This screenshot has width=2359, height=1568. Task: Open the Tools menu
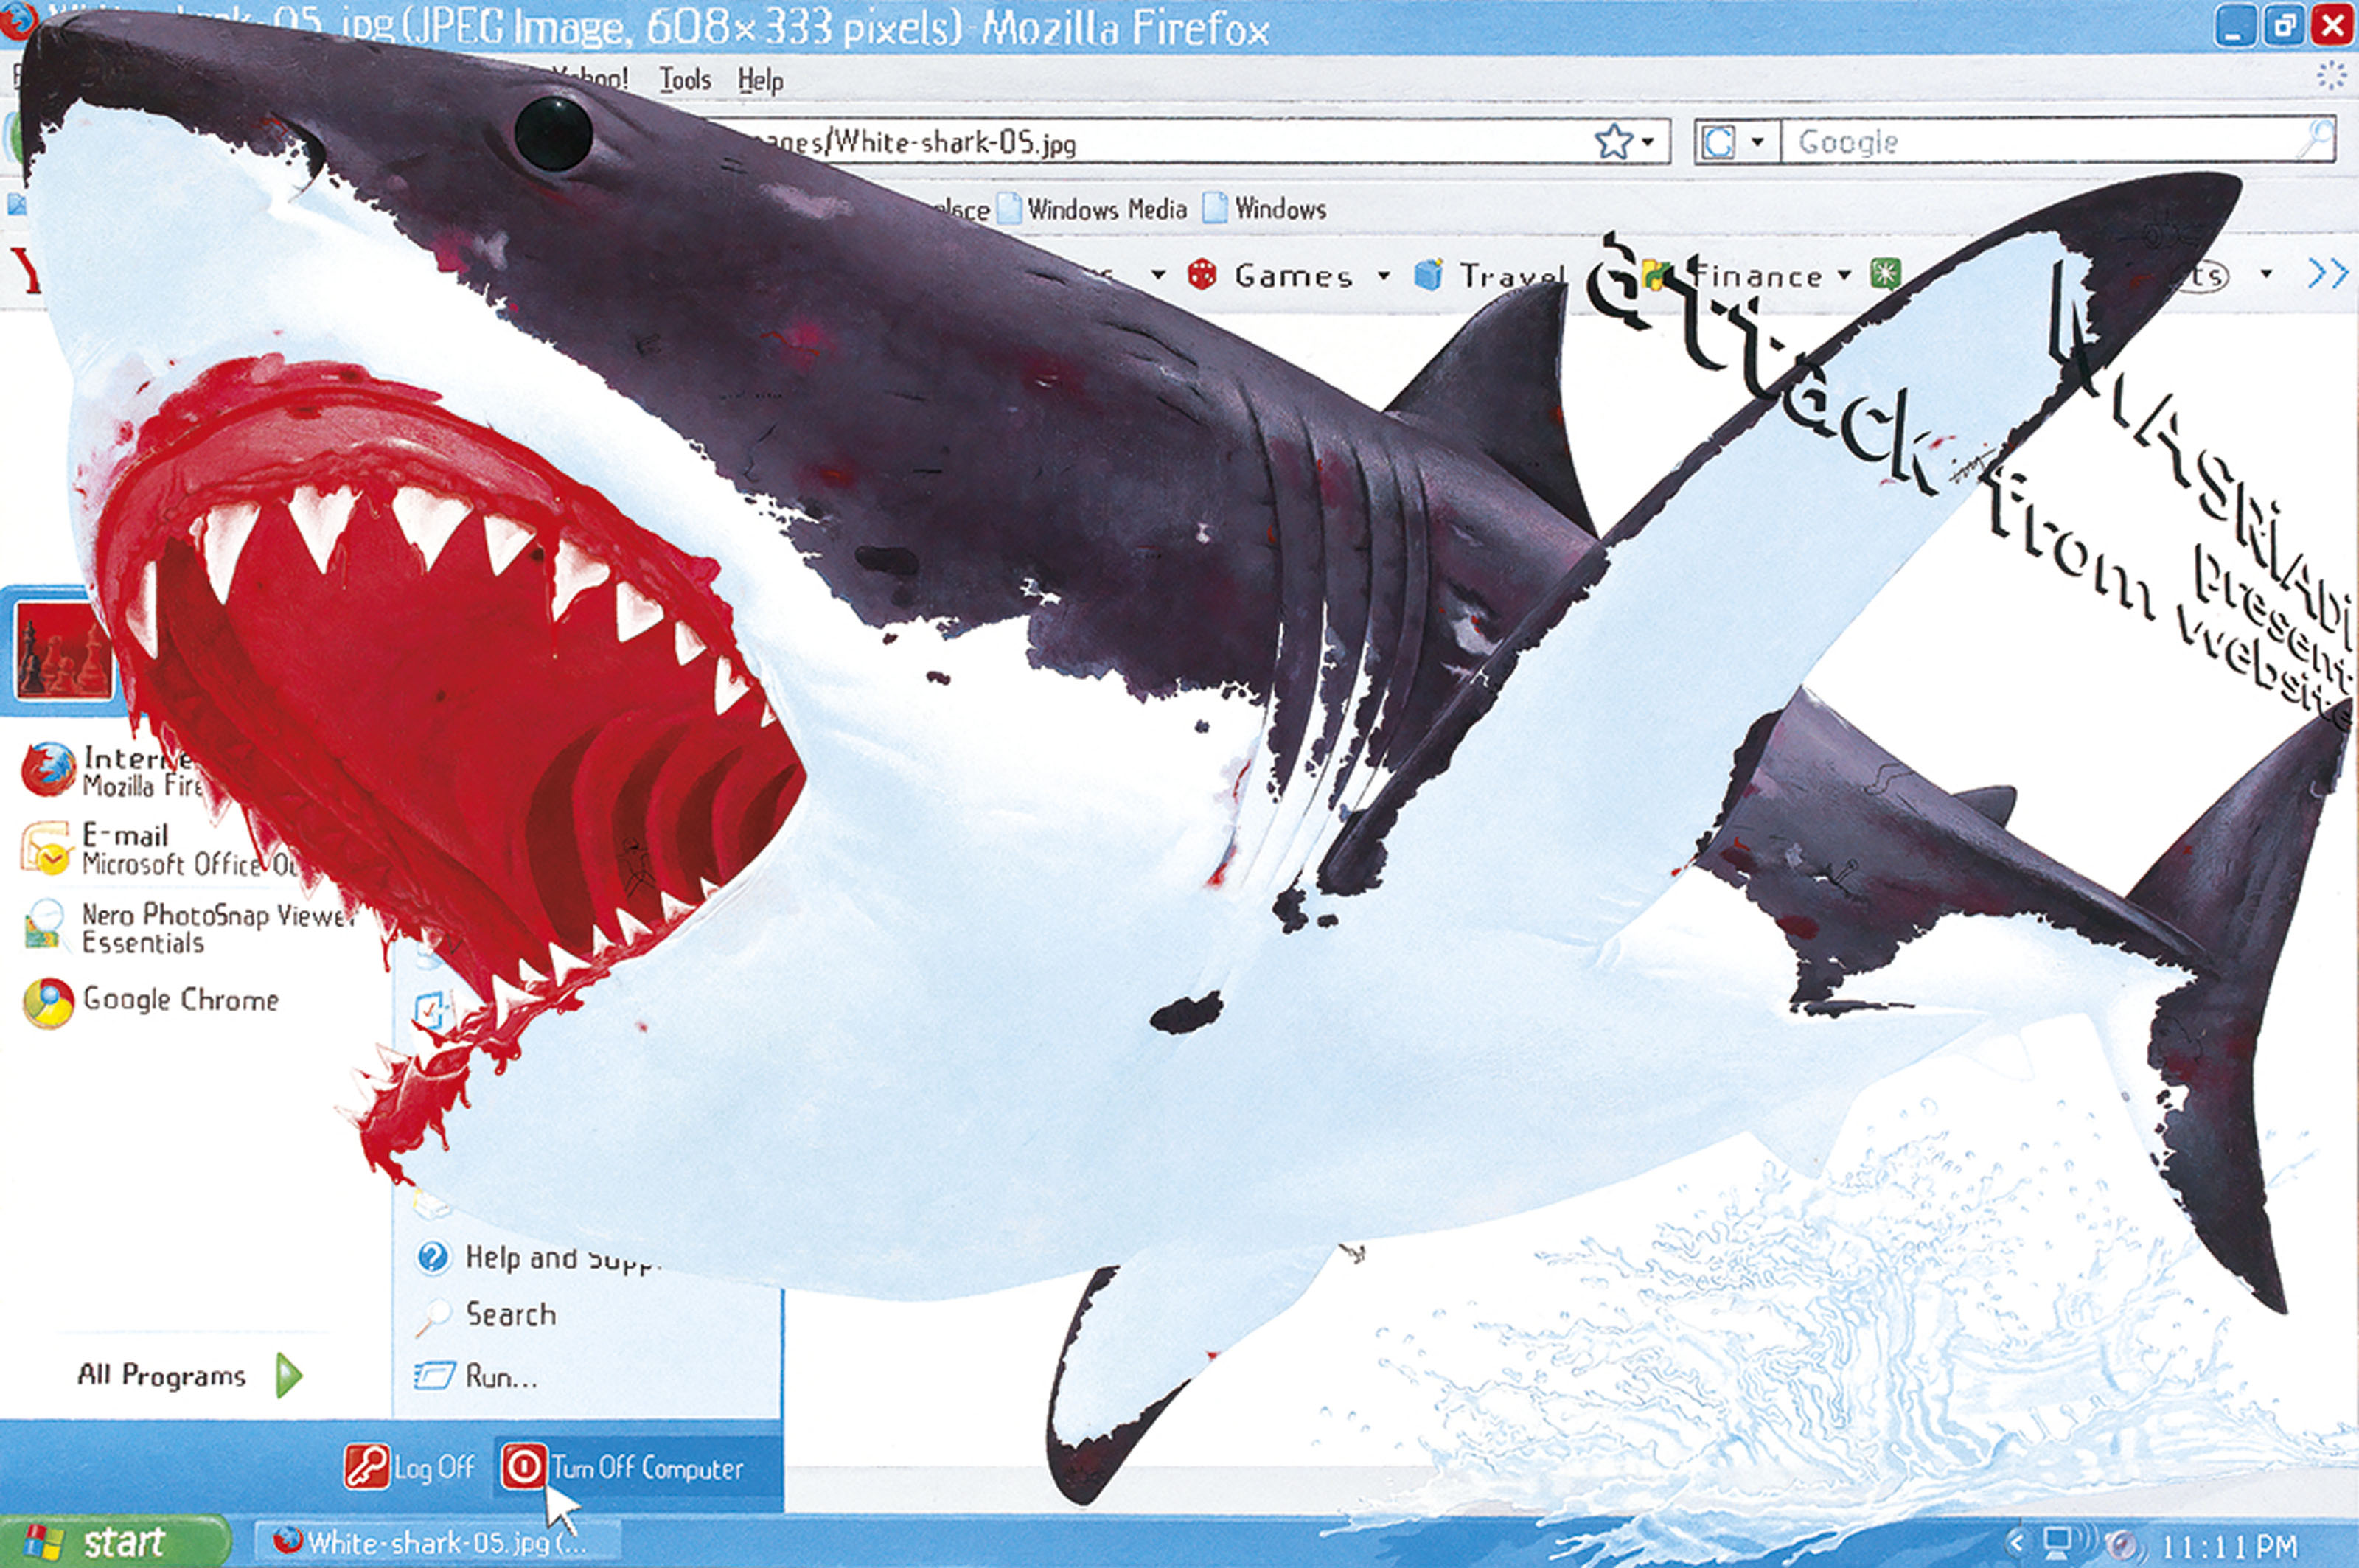click(685, 79)
